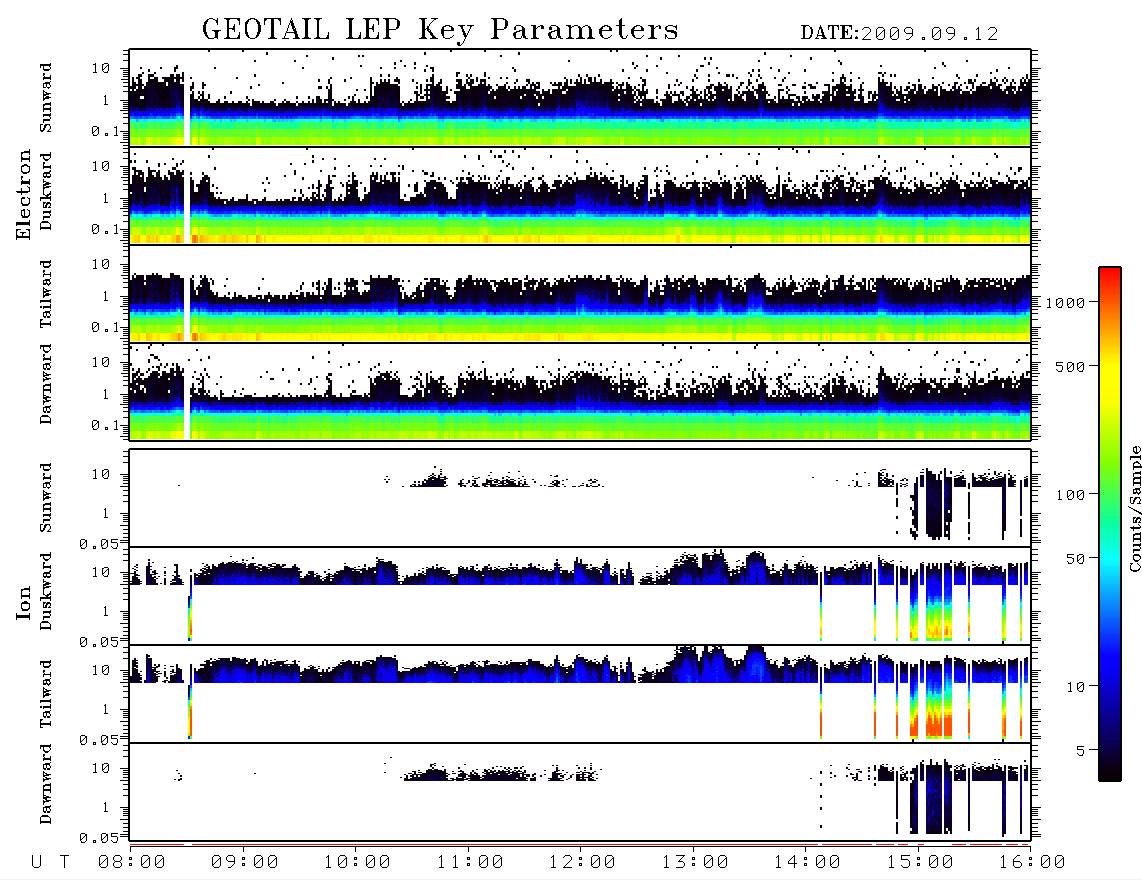Click the Ion group axis label
The width and height of the screenshot is (1142, 880).
(23, 602)
